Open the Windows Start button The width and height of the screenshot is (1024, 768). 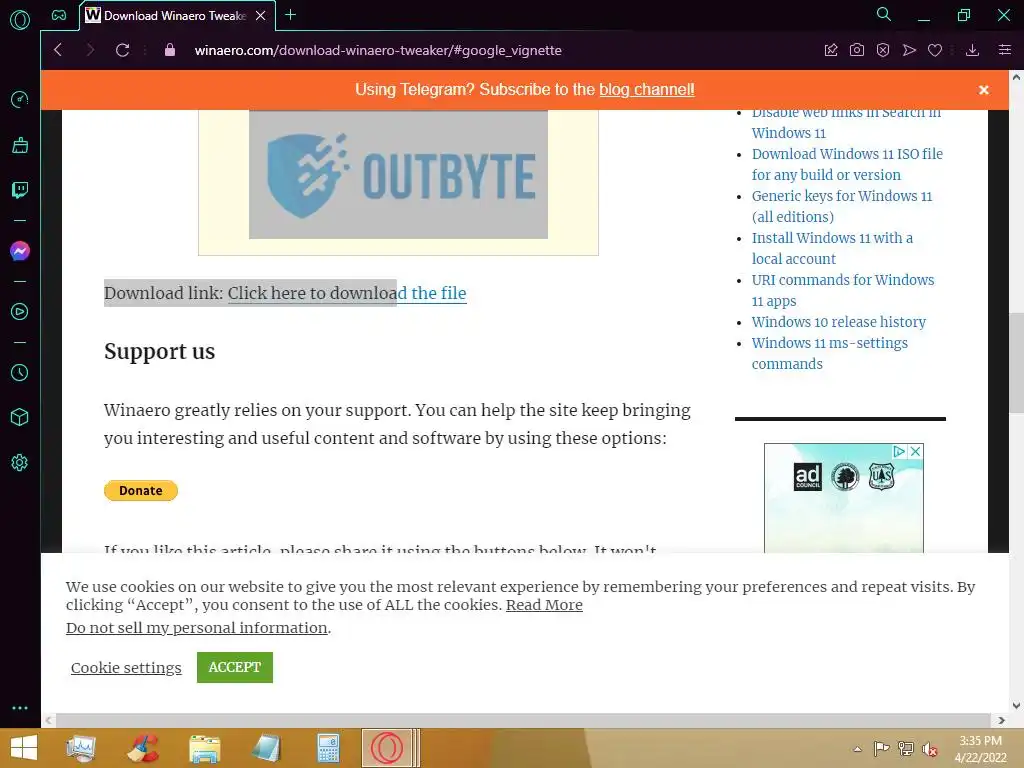point(24,748)
